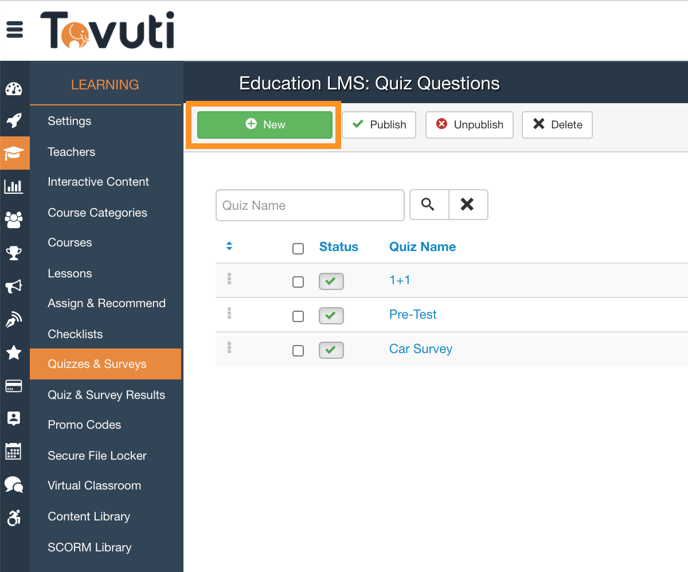Open the bar chart sidebar icon
The height and width of the screenshot is (572, 688).
click(x=14, y=187)
